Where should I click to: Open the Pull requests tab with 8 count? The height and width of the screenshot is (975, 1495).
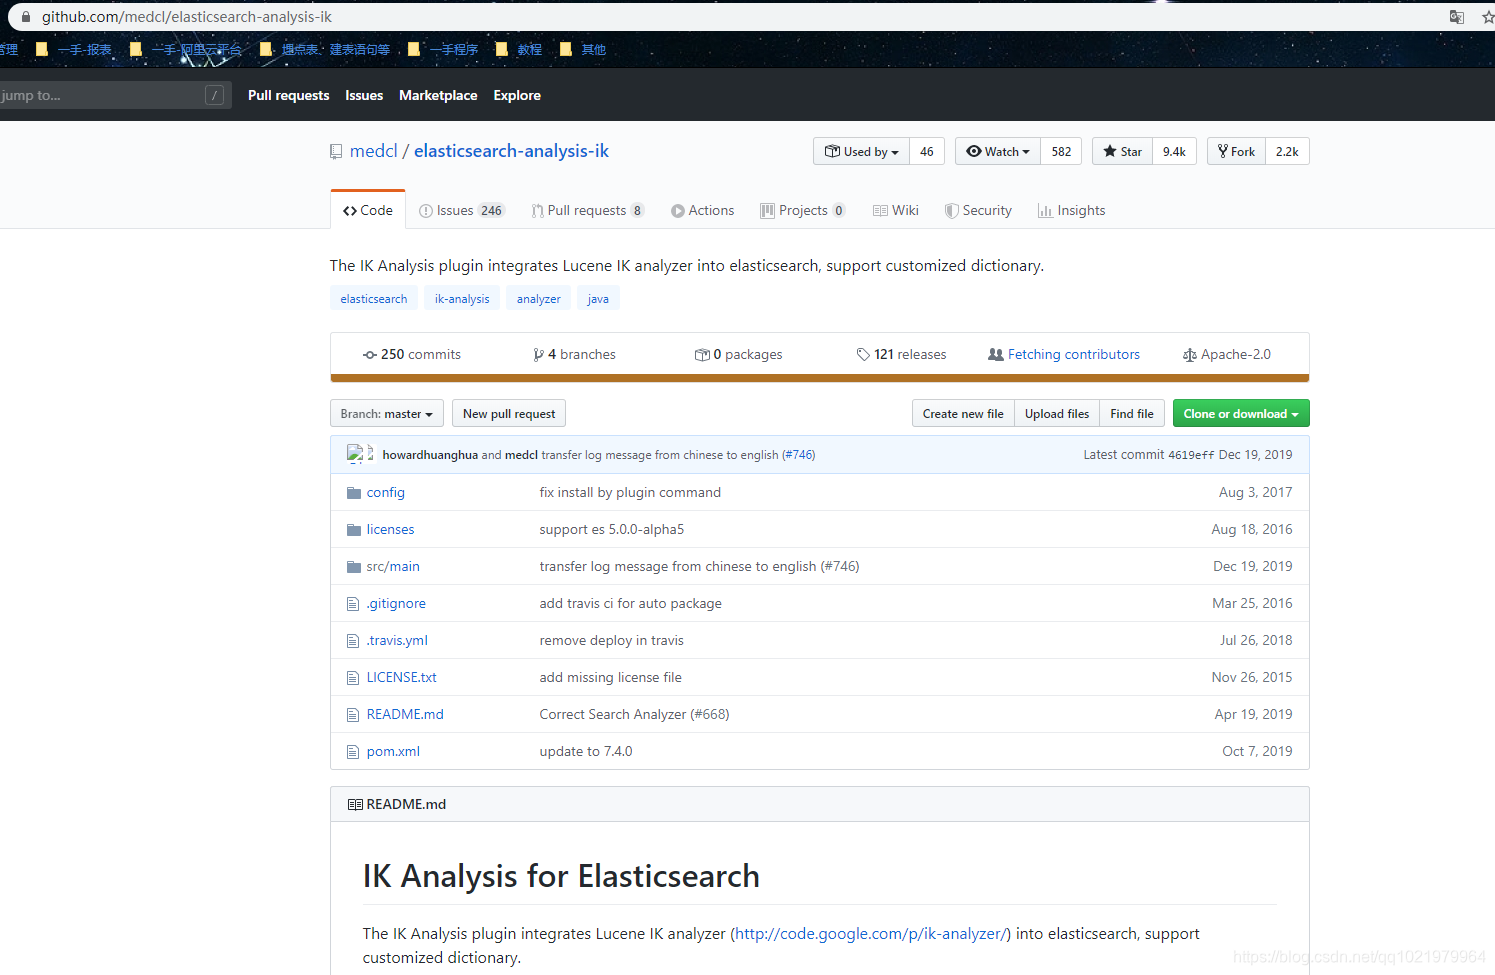[588, 210]
